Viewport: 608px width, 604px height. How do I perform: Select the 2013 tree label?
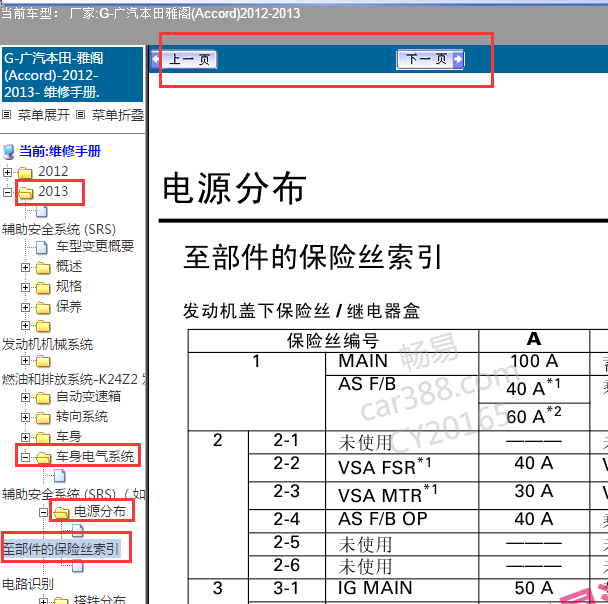point(53,191)
